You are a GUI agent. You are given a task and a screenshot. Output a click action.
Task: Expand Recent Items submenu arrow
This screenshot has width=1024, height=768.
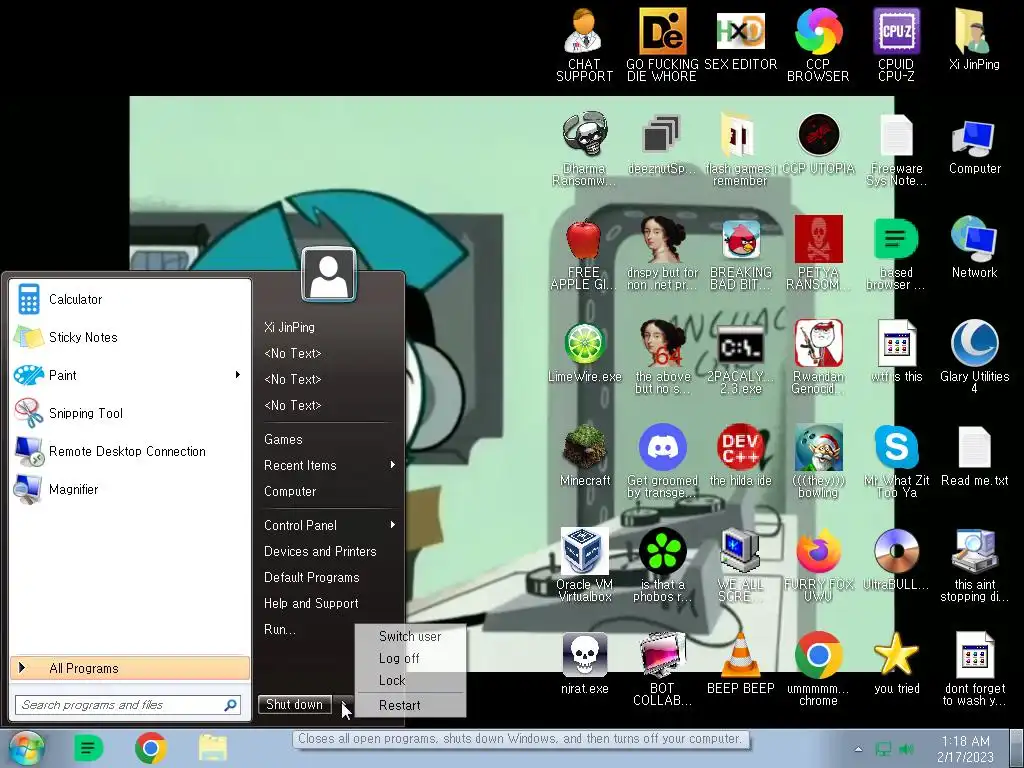click(x=392, y=465)
